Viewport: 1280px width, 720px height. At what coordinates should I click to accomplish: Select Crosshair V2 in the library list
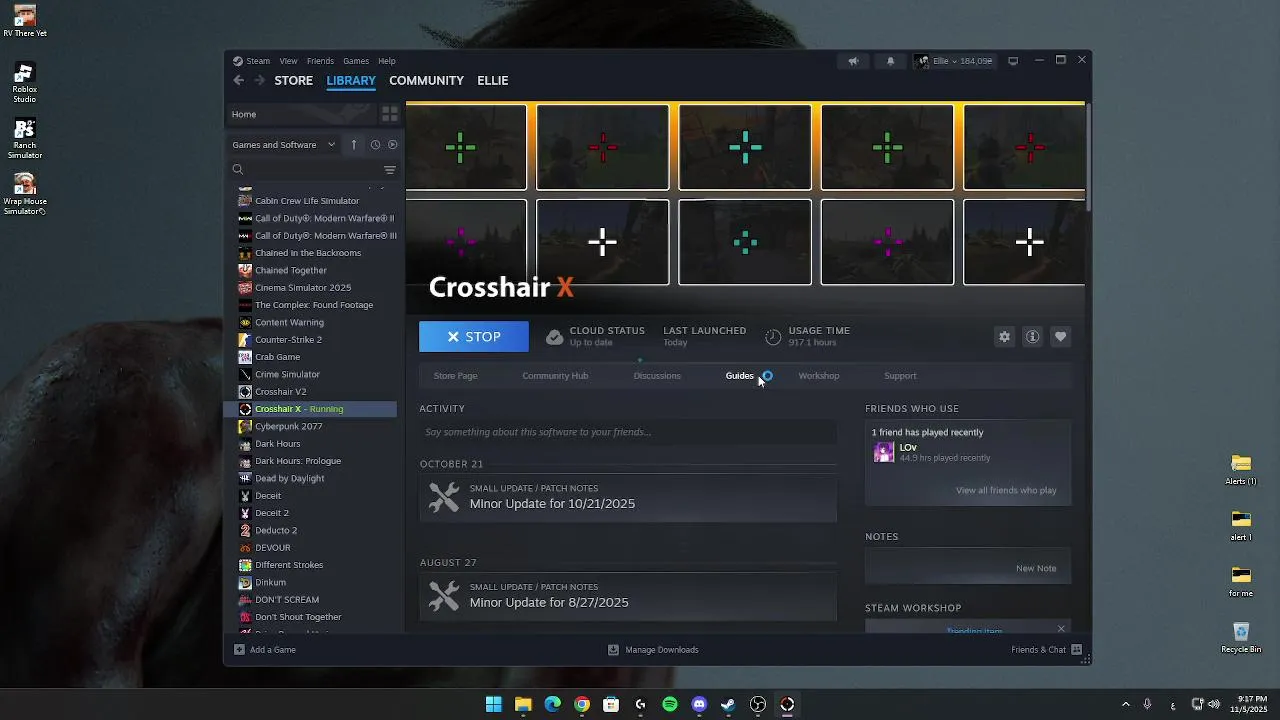click(x=280, y=392)
